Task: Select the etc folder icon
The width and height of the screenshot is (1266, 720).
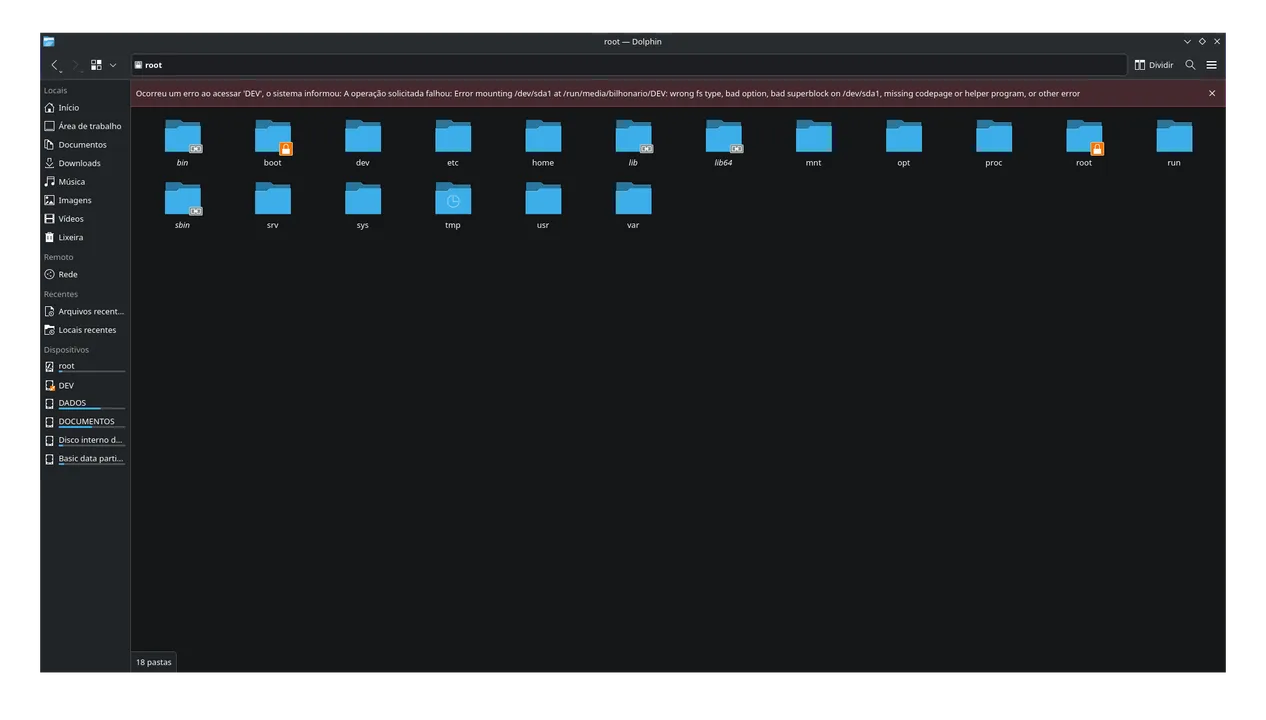Action: click(x=453, y=137)
